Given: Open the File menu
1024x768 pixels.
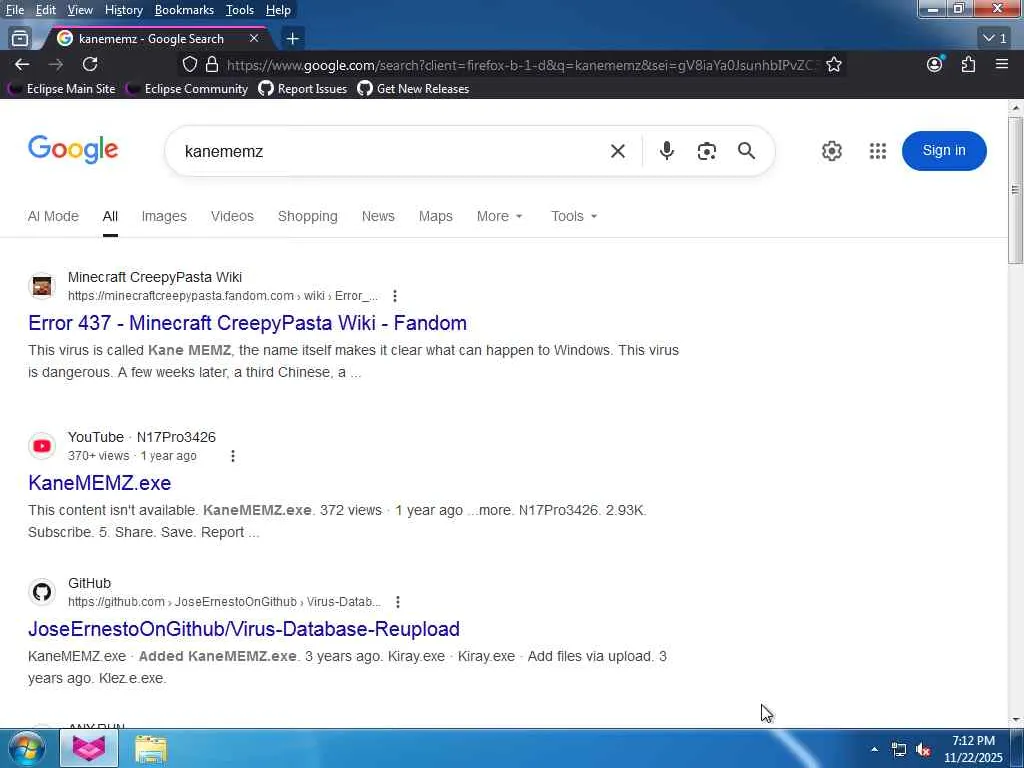Looking at the screenshot, I should [14, 10].
